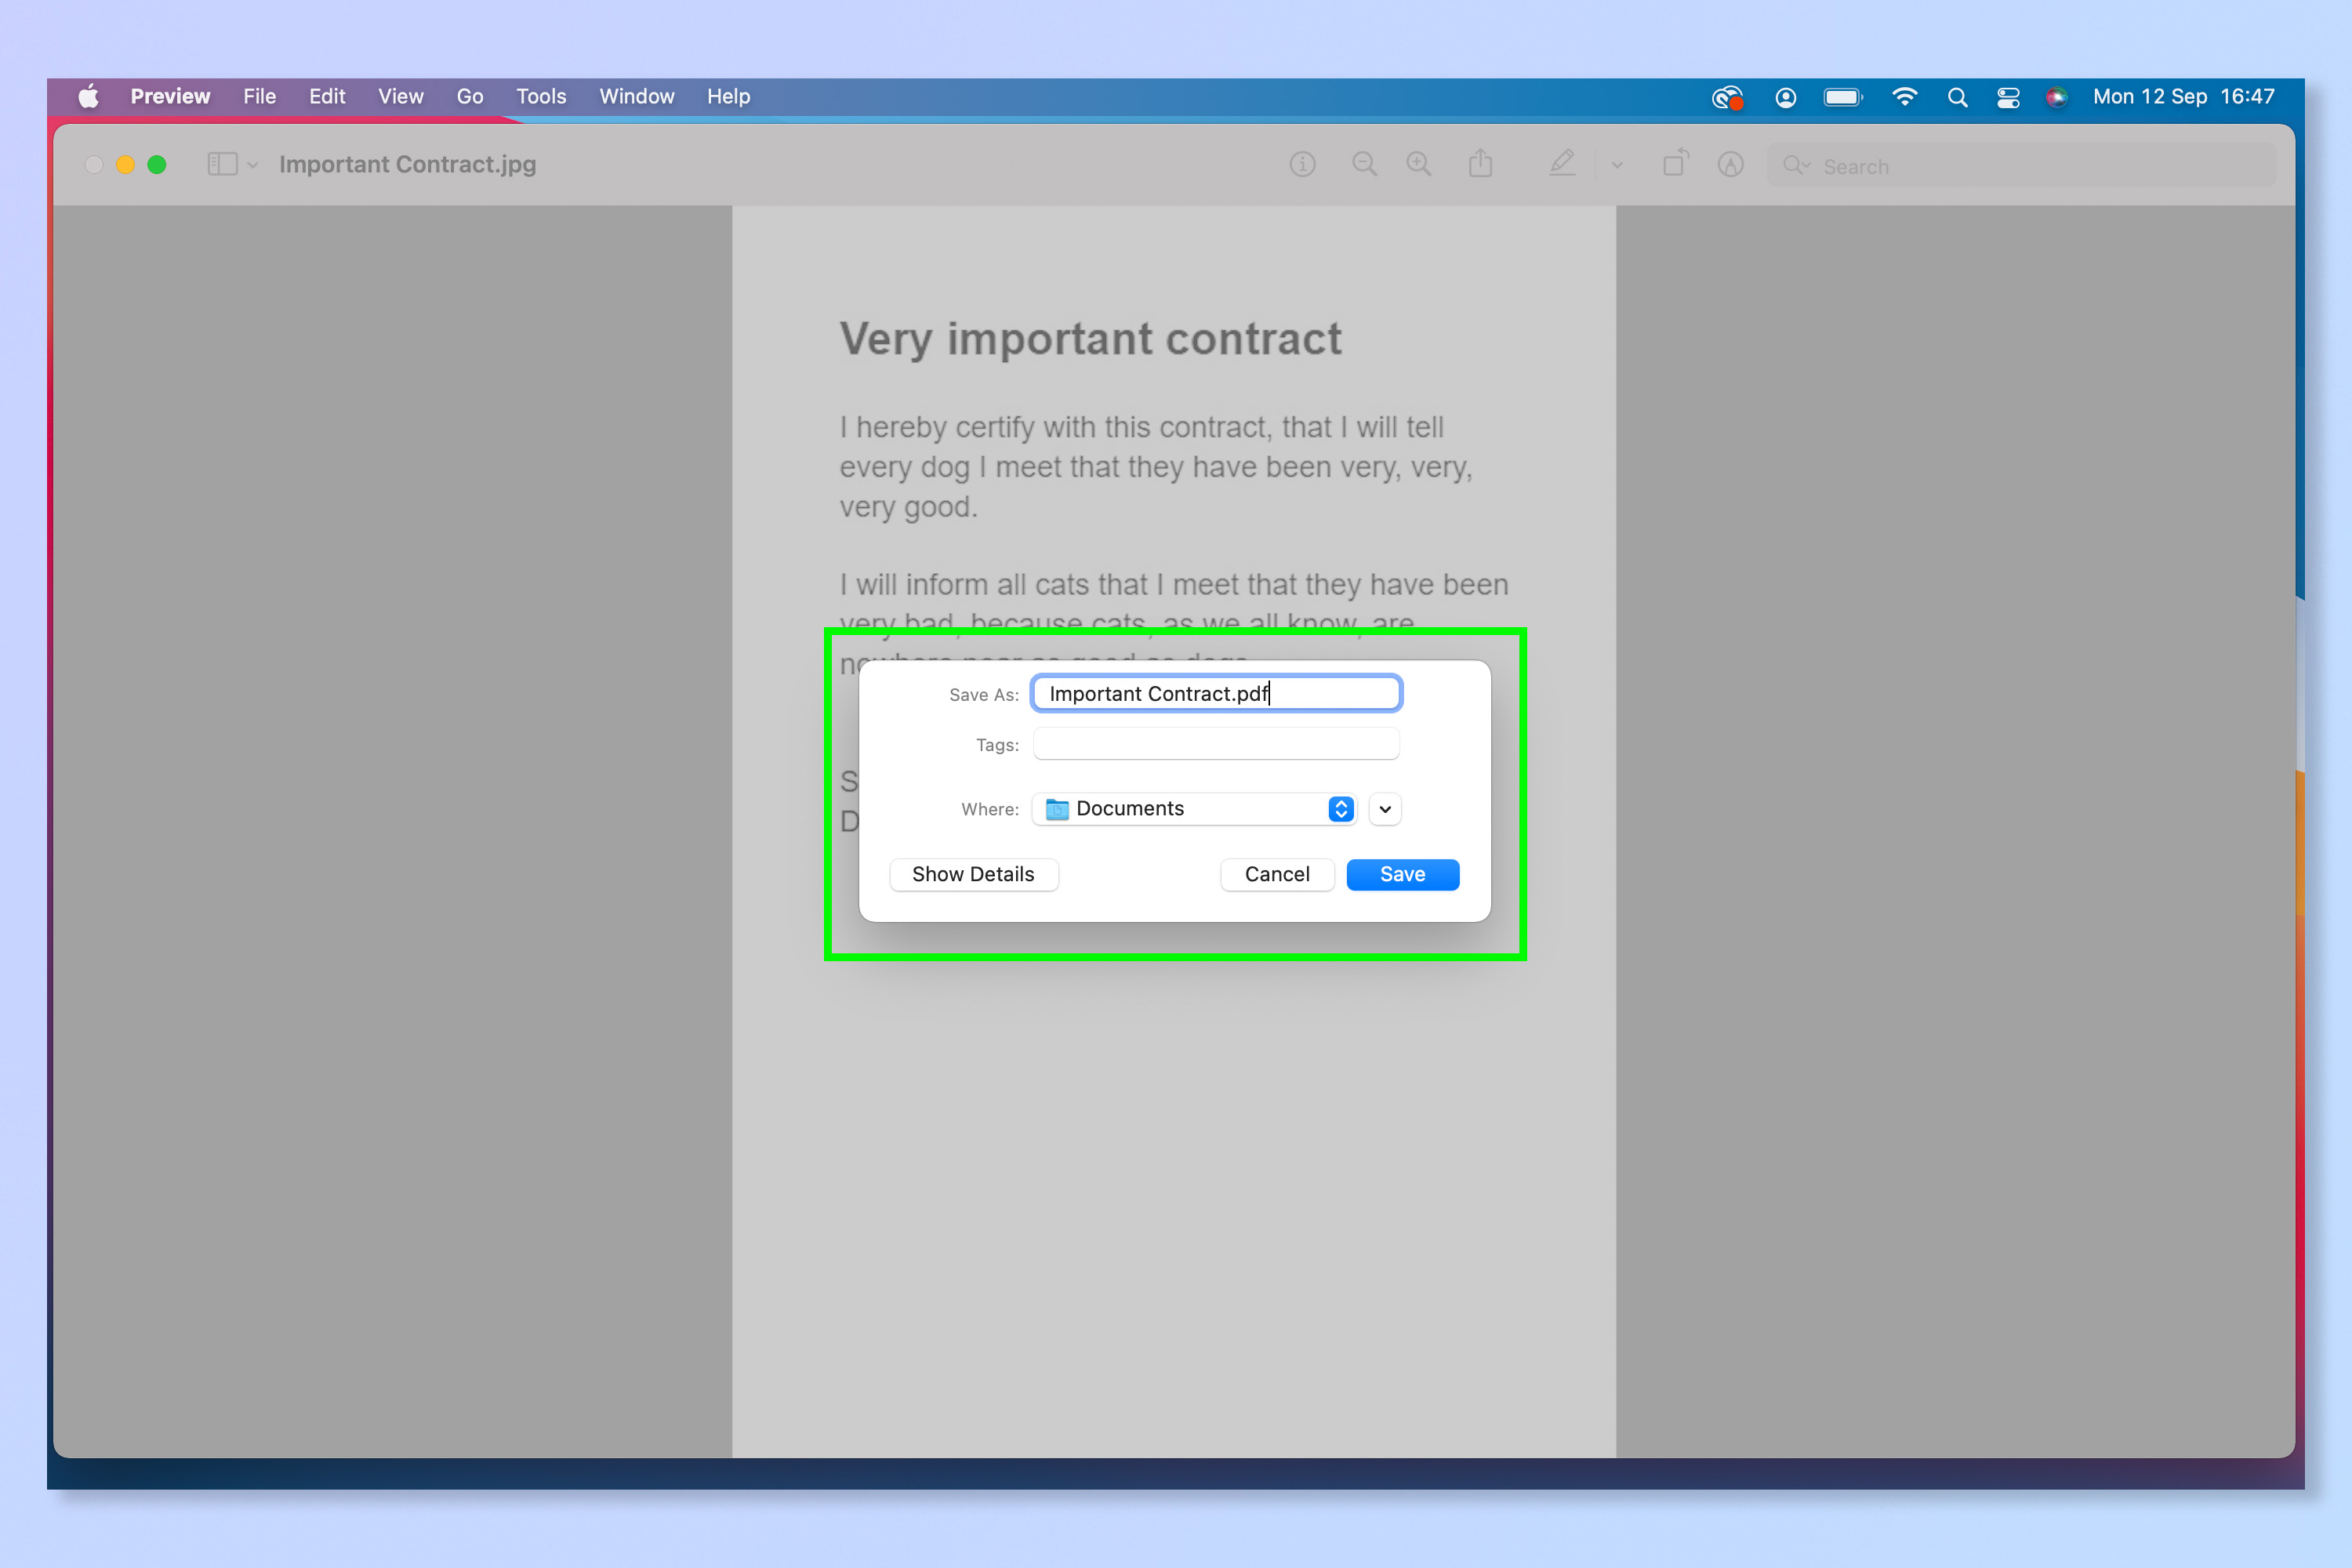Click inside the Tags field

coord(1215,744)
